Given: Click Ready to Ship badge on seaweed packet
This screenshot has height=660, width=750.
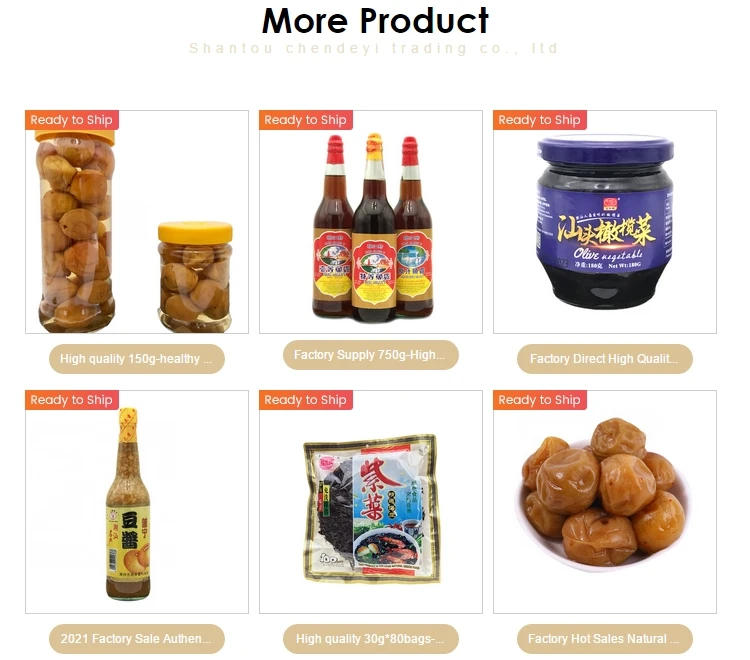Looking at the screenshot, I should 306,400.
